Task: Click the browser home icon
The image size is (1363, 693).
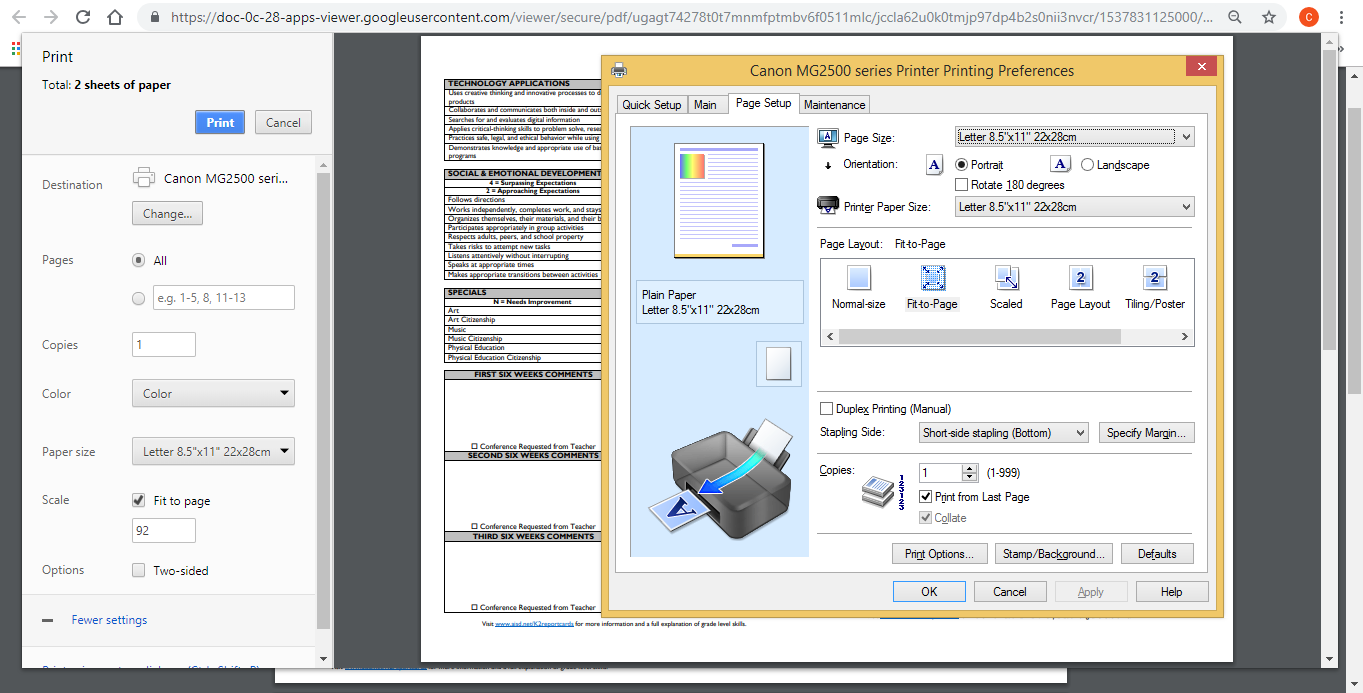Action: (115, 17)
